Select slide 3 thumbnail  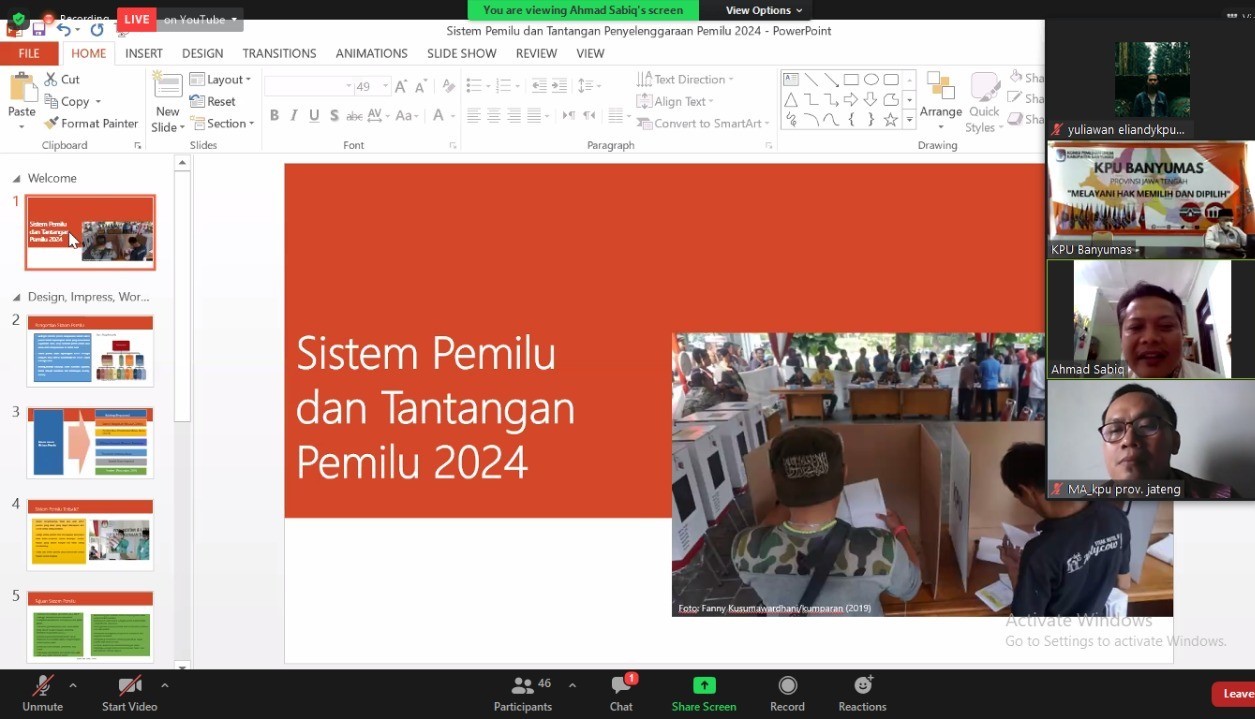click(x=90, y=443)
